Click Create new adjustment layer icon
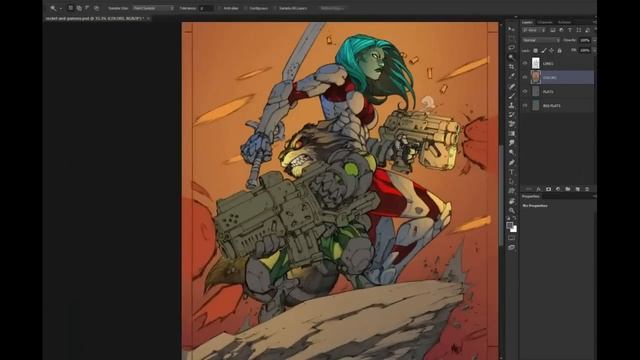The width and height of the screenshot is (640, 360). tap(558, 189)
